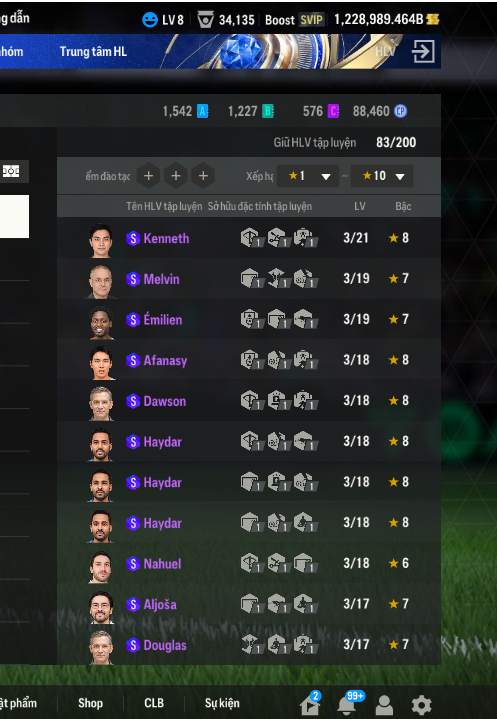The width and height of the screenshot is (497, 719).
Task: Click the third training slot plus hexagon
Action: pyautogui.click(x=203, y=176)
